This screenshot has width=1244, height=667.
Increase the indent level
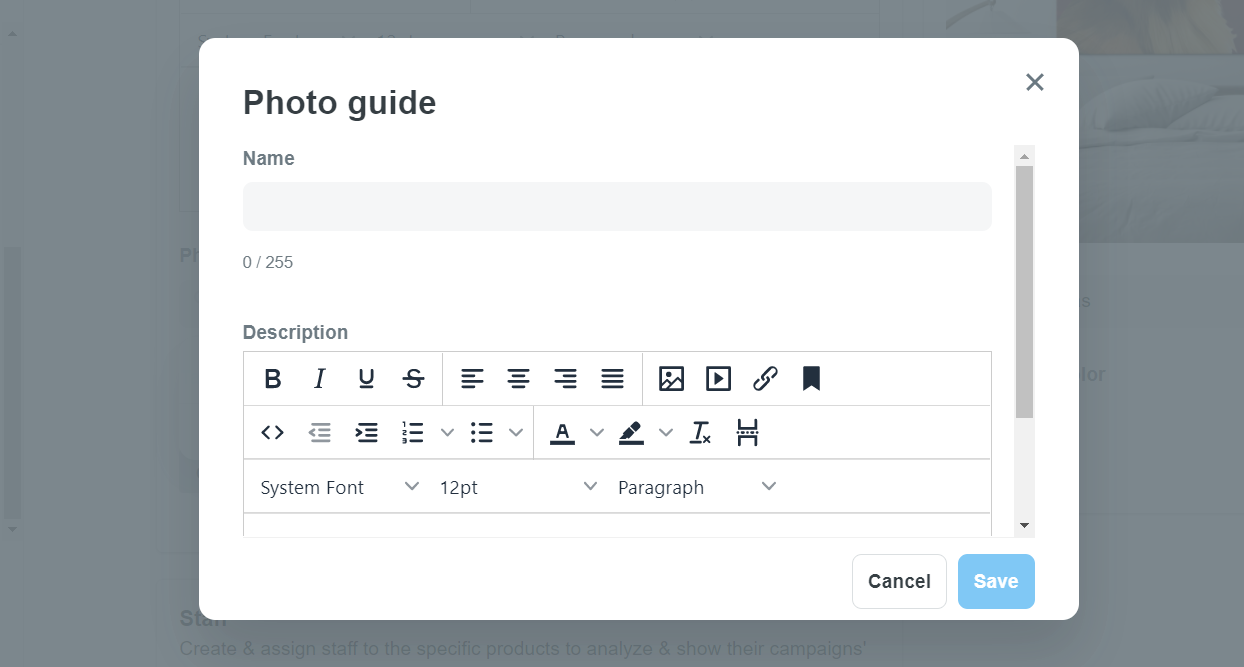(x=367, y=433)
